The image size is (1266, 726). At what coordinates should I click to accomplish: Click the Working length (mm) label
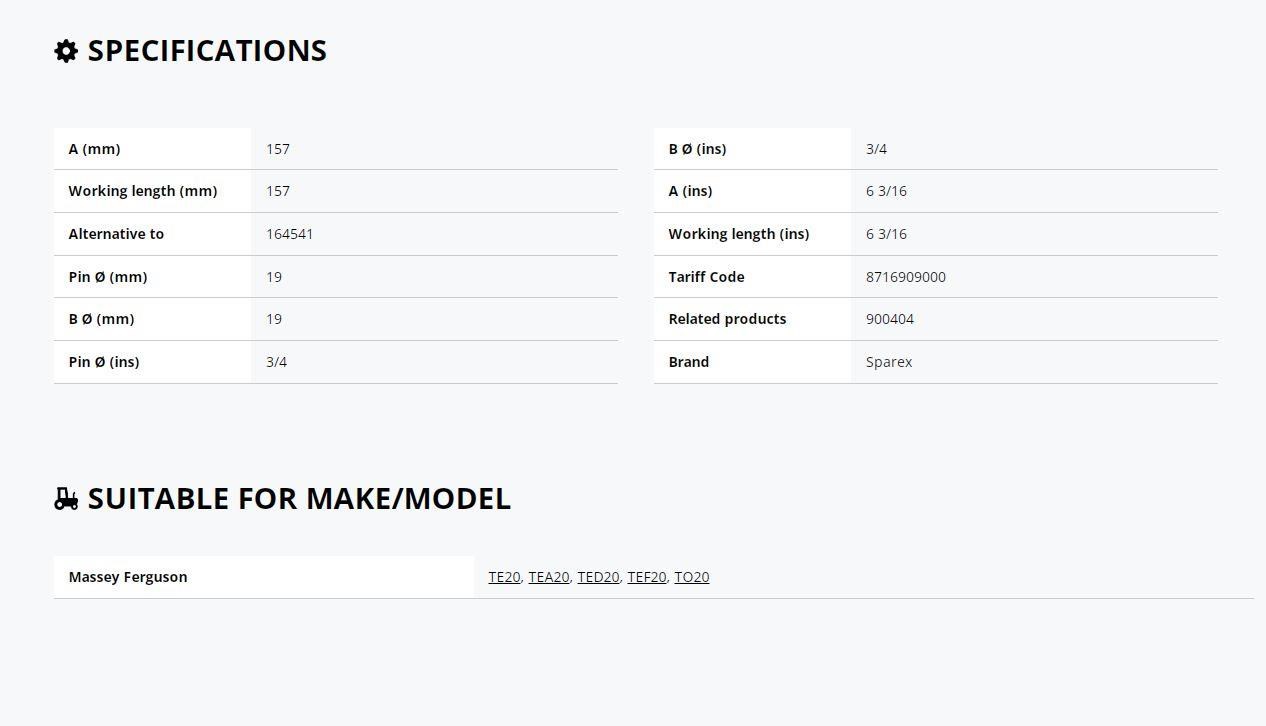pos(143,191)
